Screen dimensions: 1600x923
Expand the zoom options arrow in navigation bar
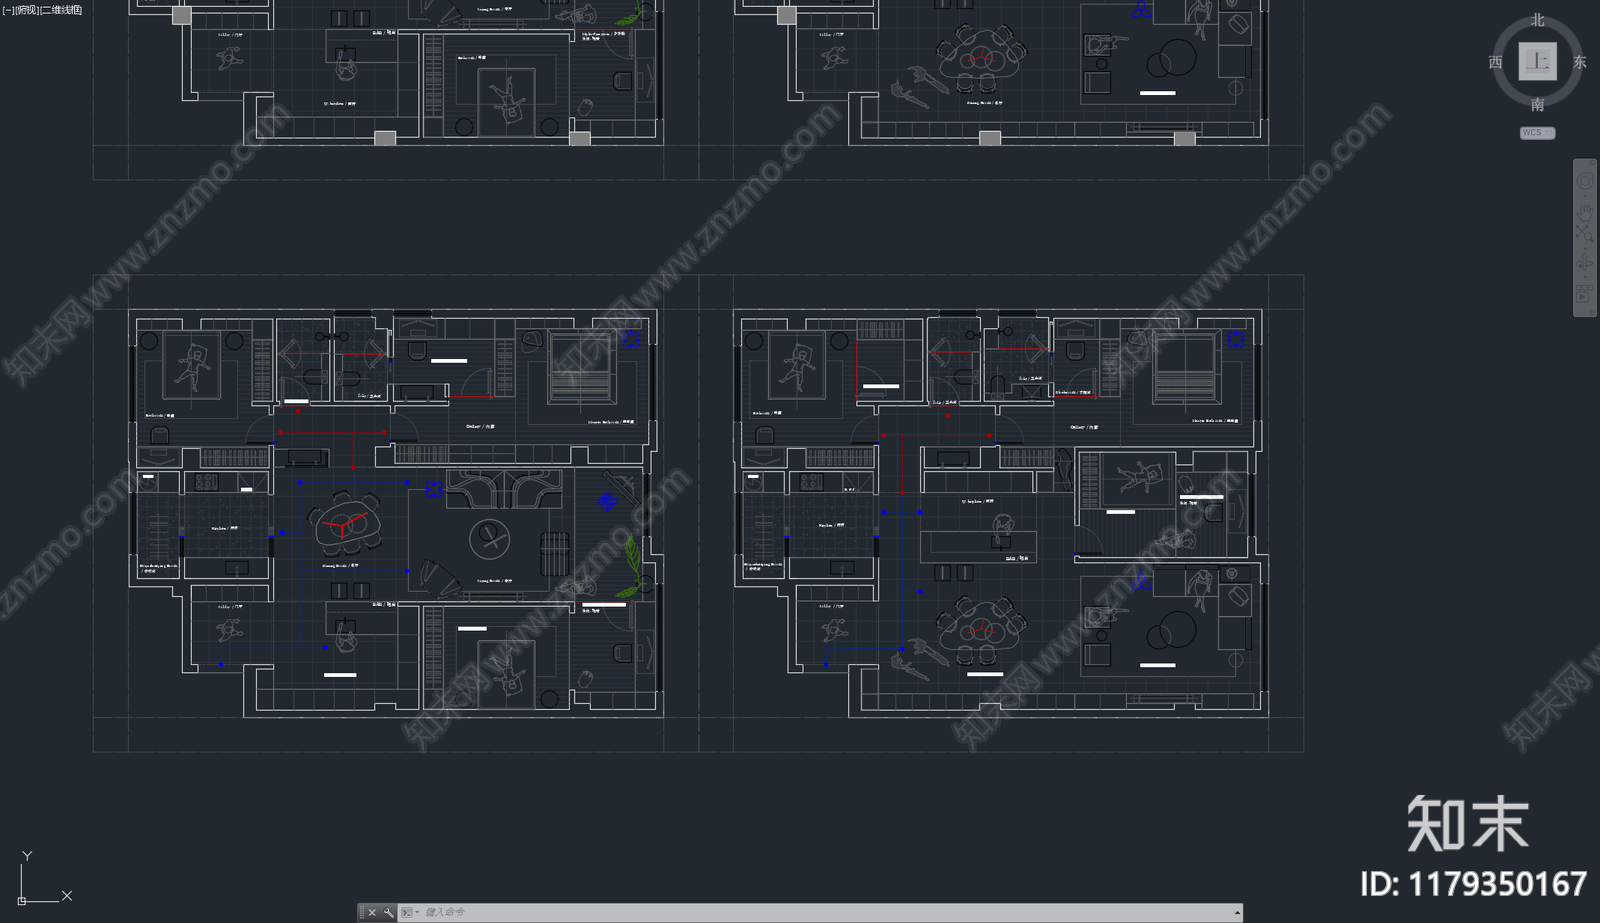tap(1585, 248)
